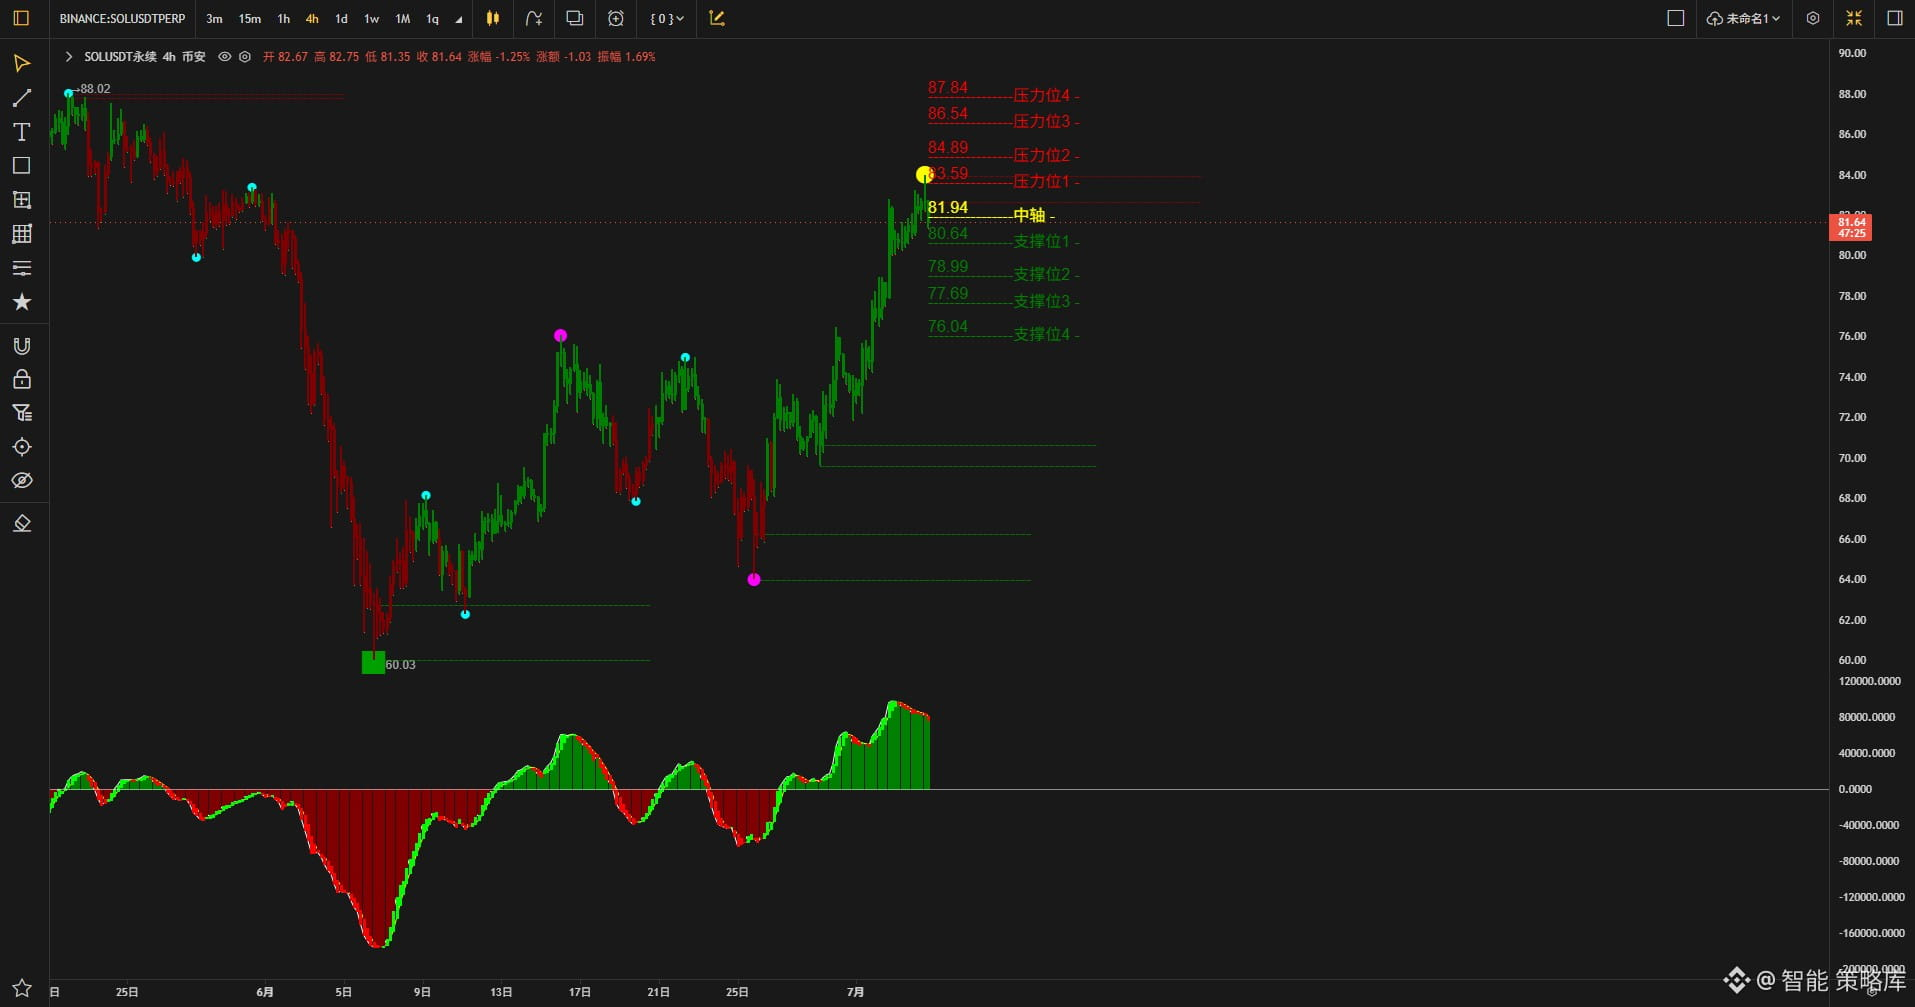Toggle SOLUSDT series visibility eye
1915x1007 pixels.
225,57
